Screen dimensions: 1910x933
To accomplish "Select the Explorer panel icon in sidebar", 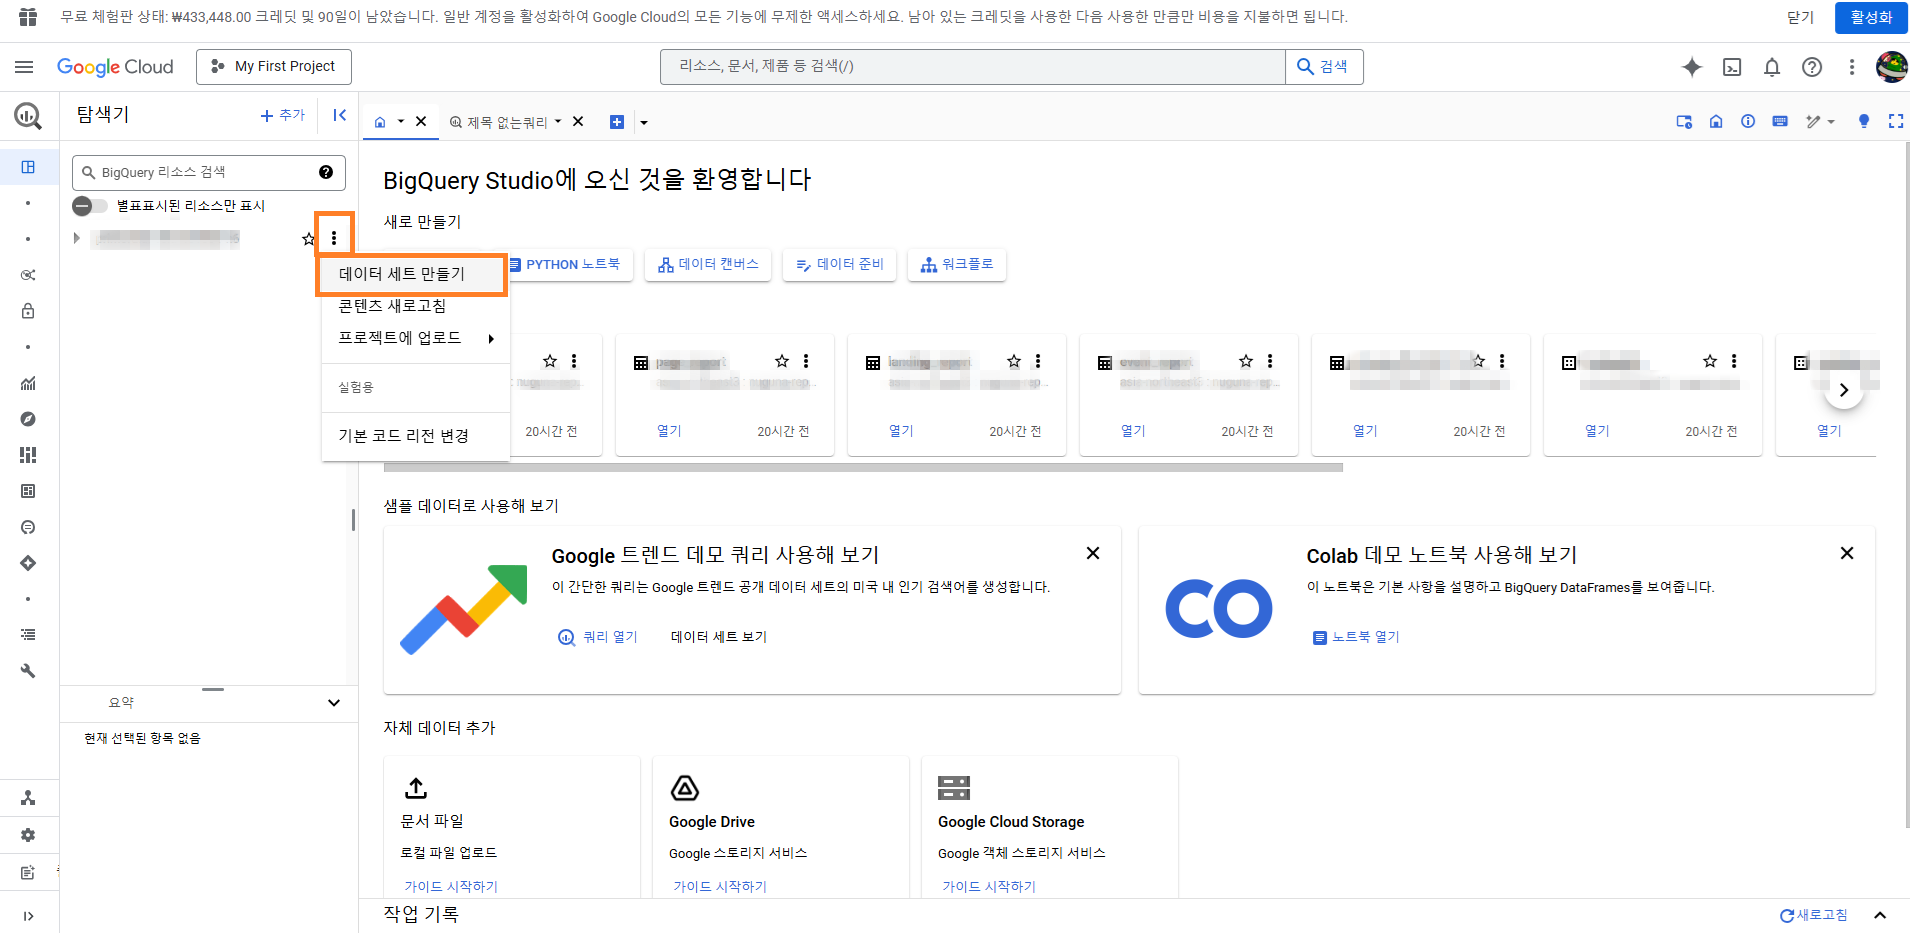I will click(x=28, y=167).
